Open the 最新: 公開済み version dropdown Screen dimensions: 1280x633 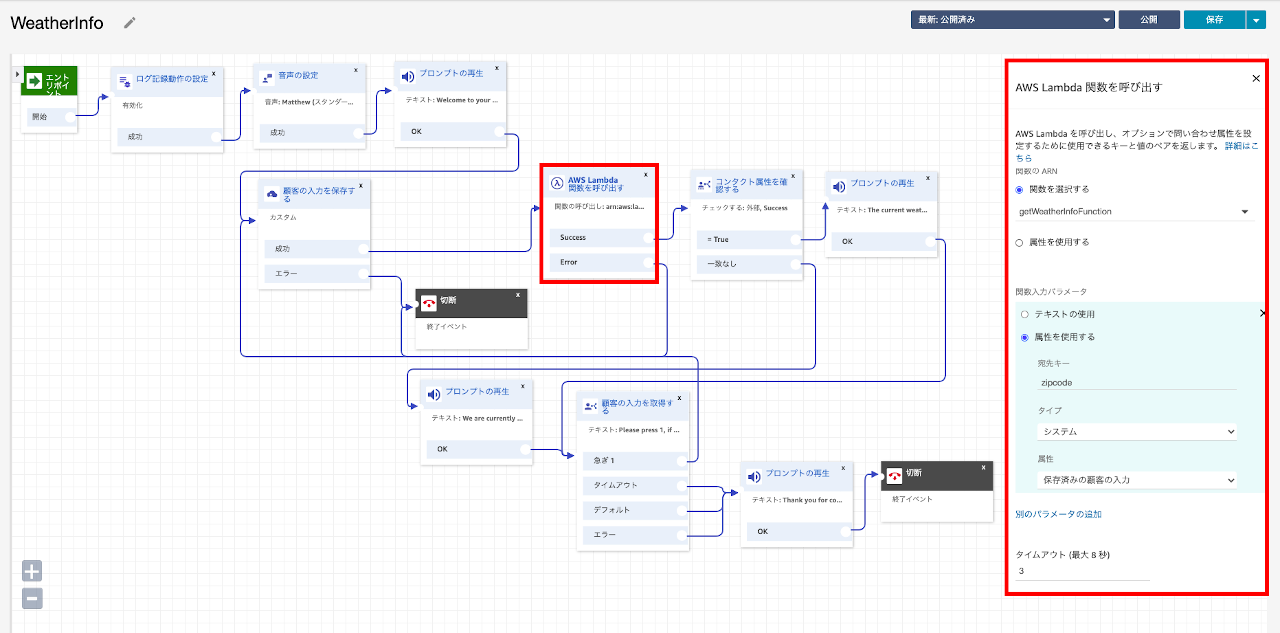[x=1012, y=19]
